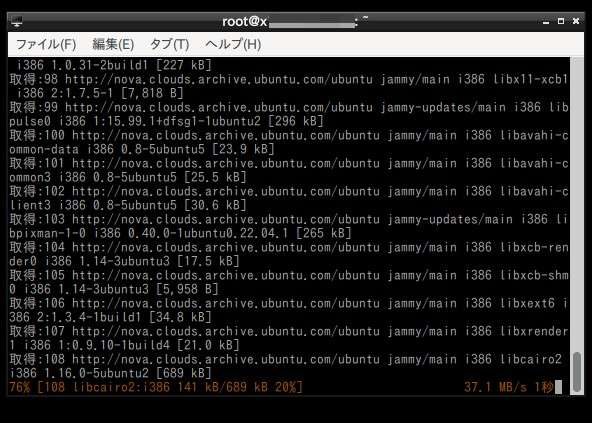Viewport: 592px width, 423px height.
Task: Click the [227 kB] size text
Action: [183, 65]
